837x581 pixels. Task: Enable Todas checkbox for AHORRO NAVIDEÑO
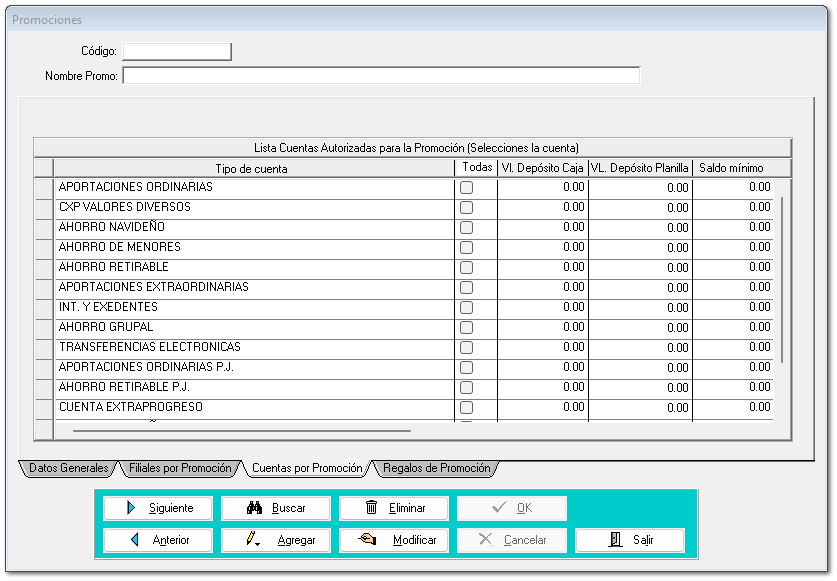(466, 228)
